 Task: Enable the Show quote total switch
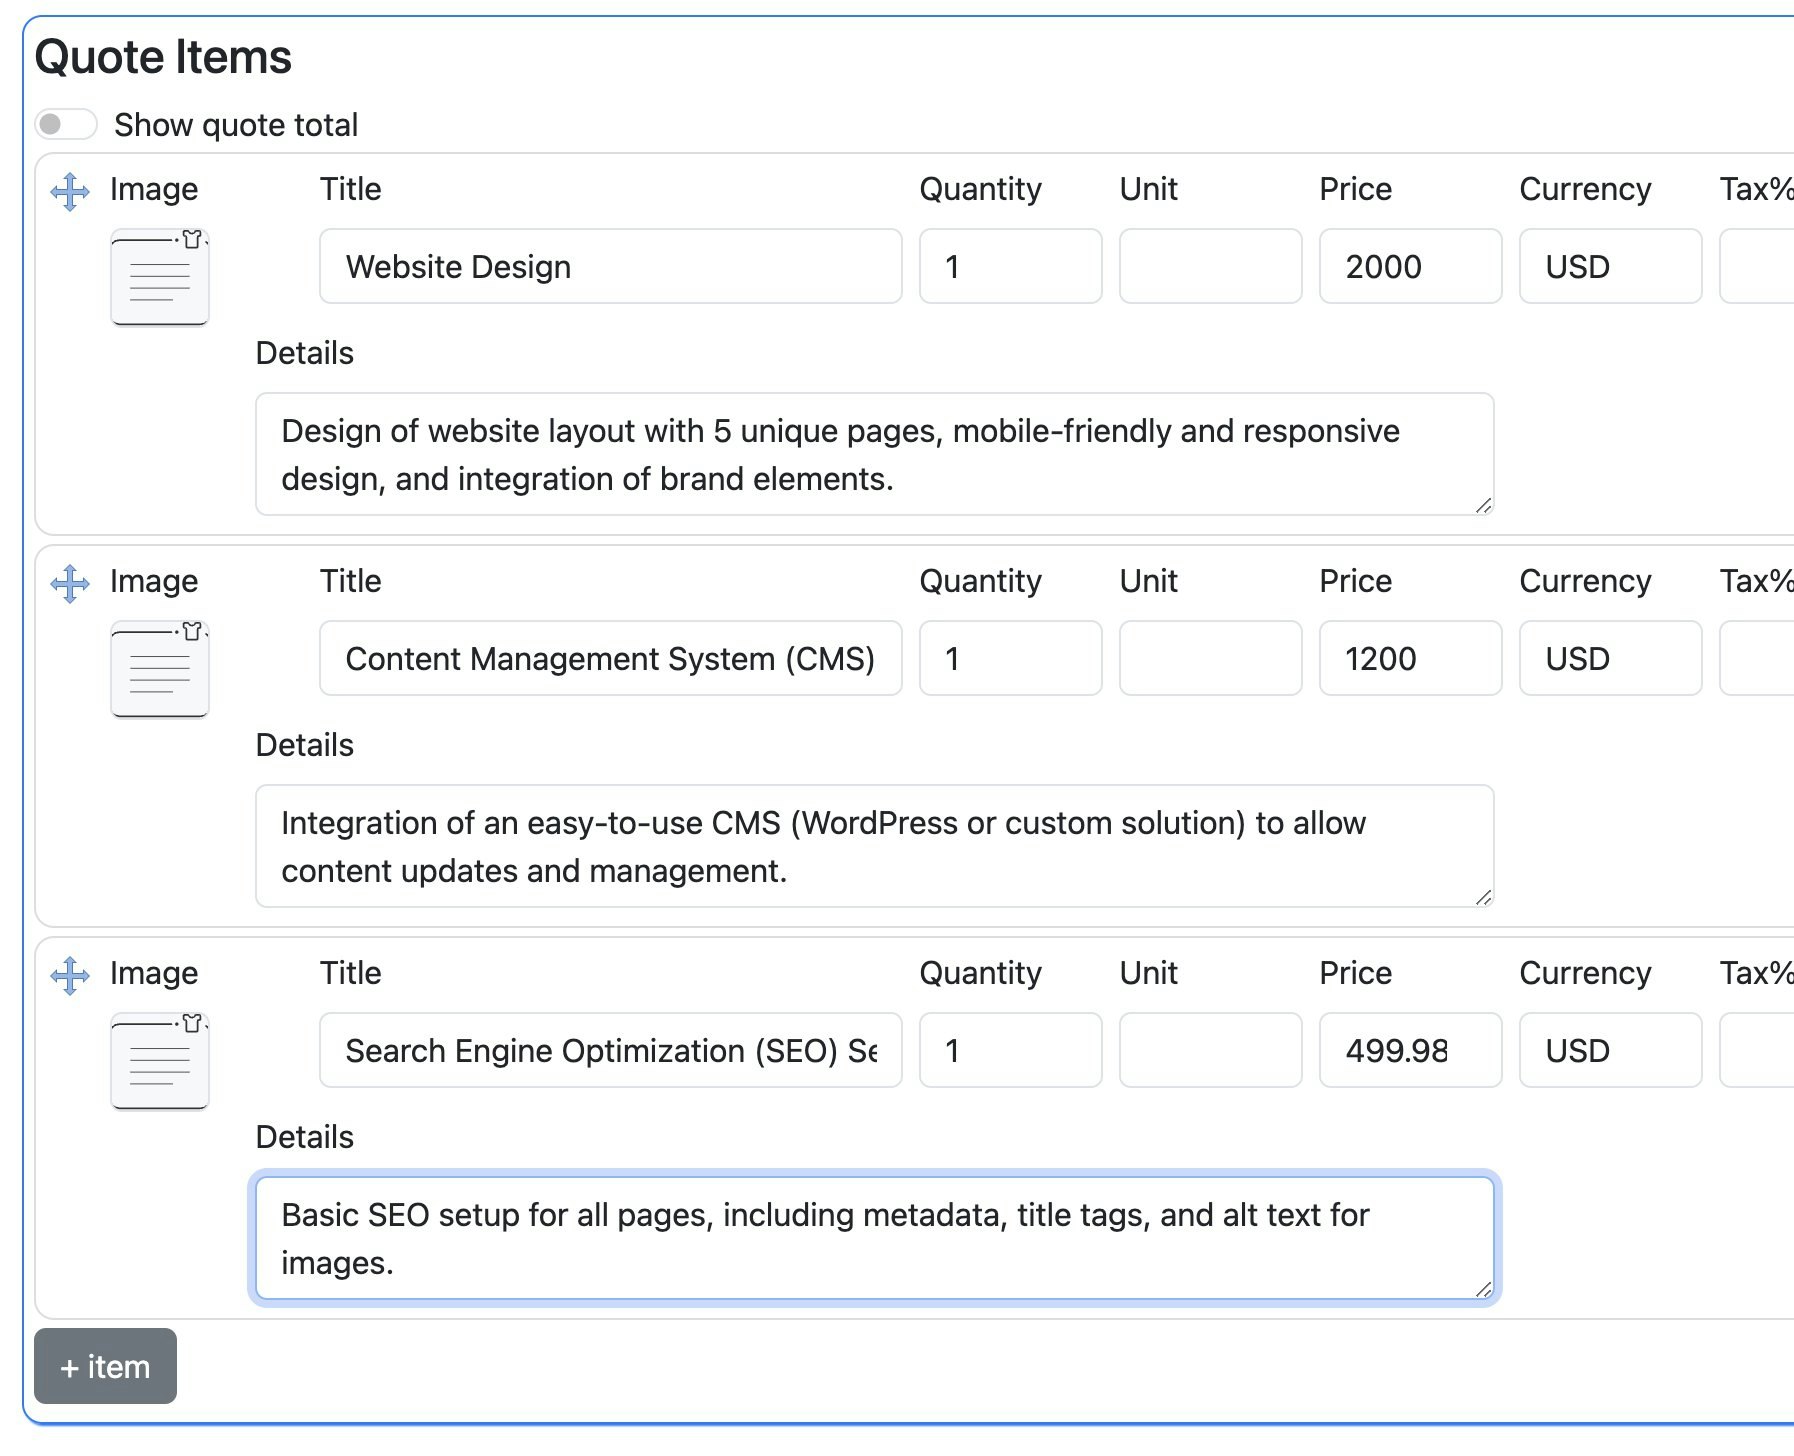(66, 125)
